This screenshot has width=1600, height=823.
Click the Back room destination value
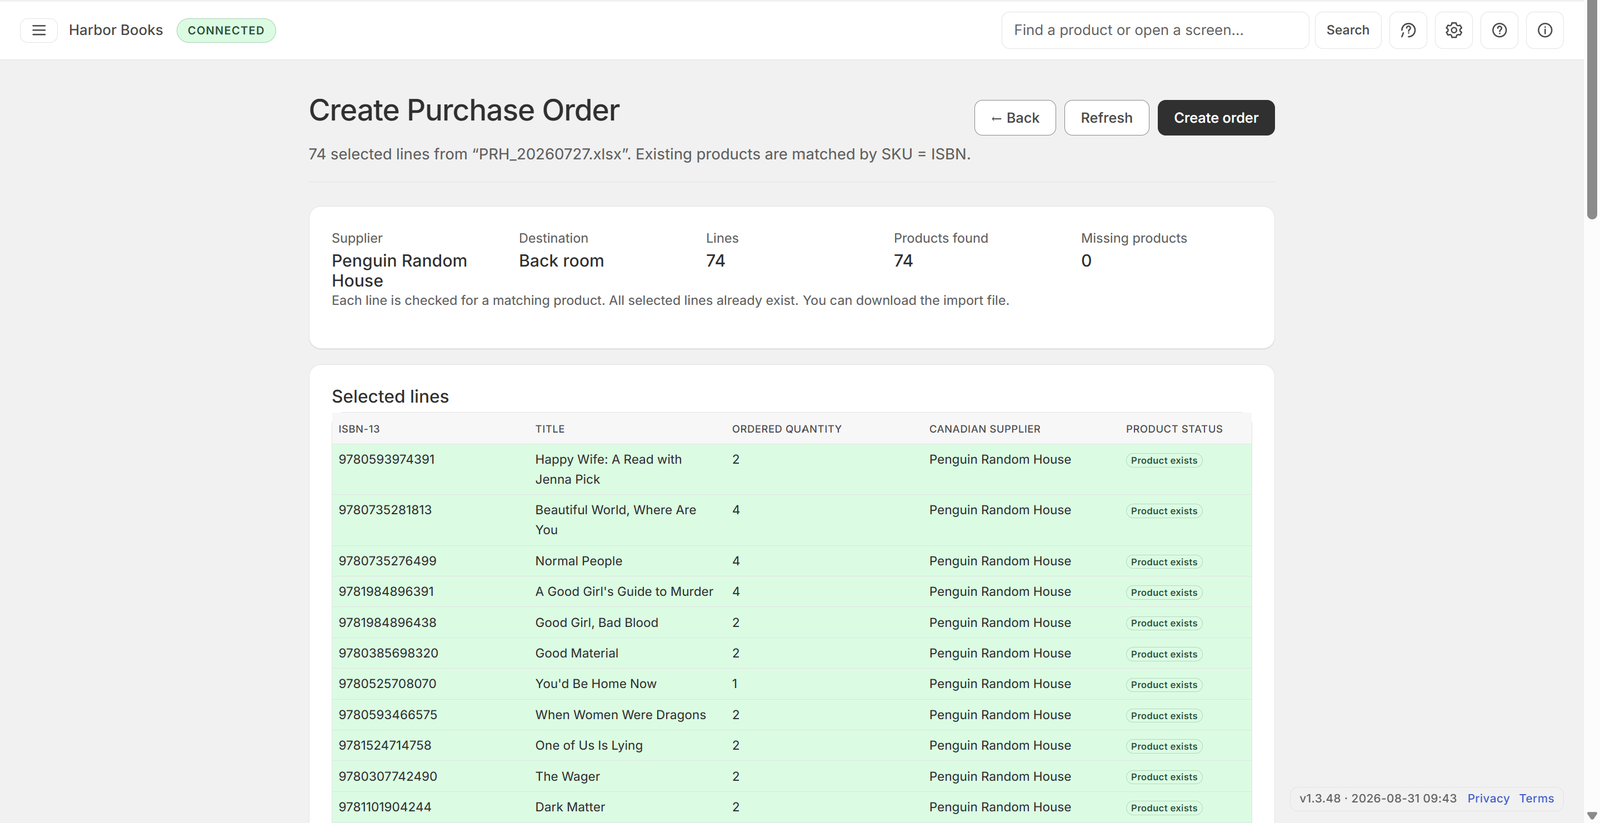(561, 261)
